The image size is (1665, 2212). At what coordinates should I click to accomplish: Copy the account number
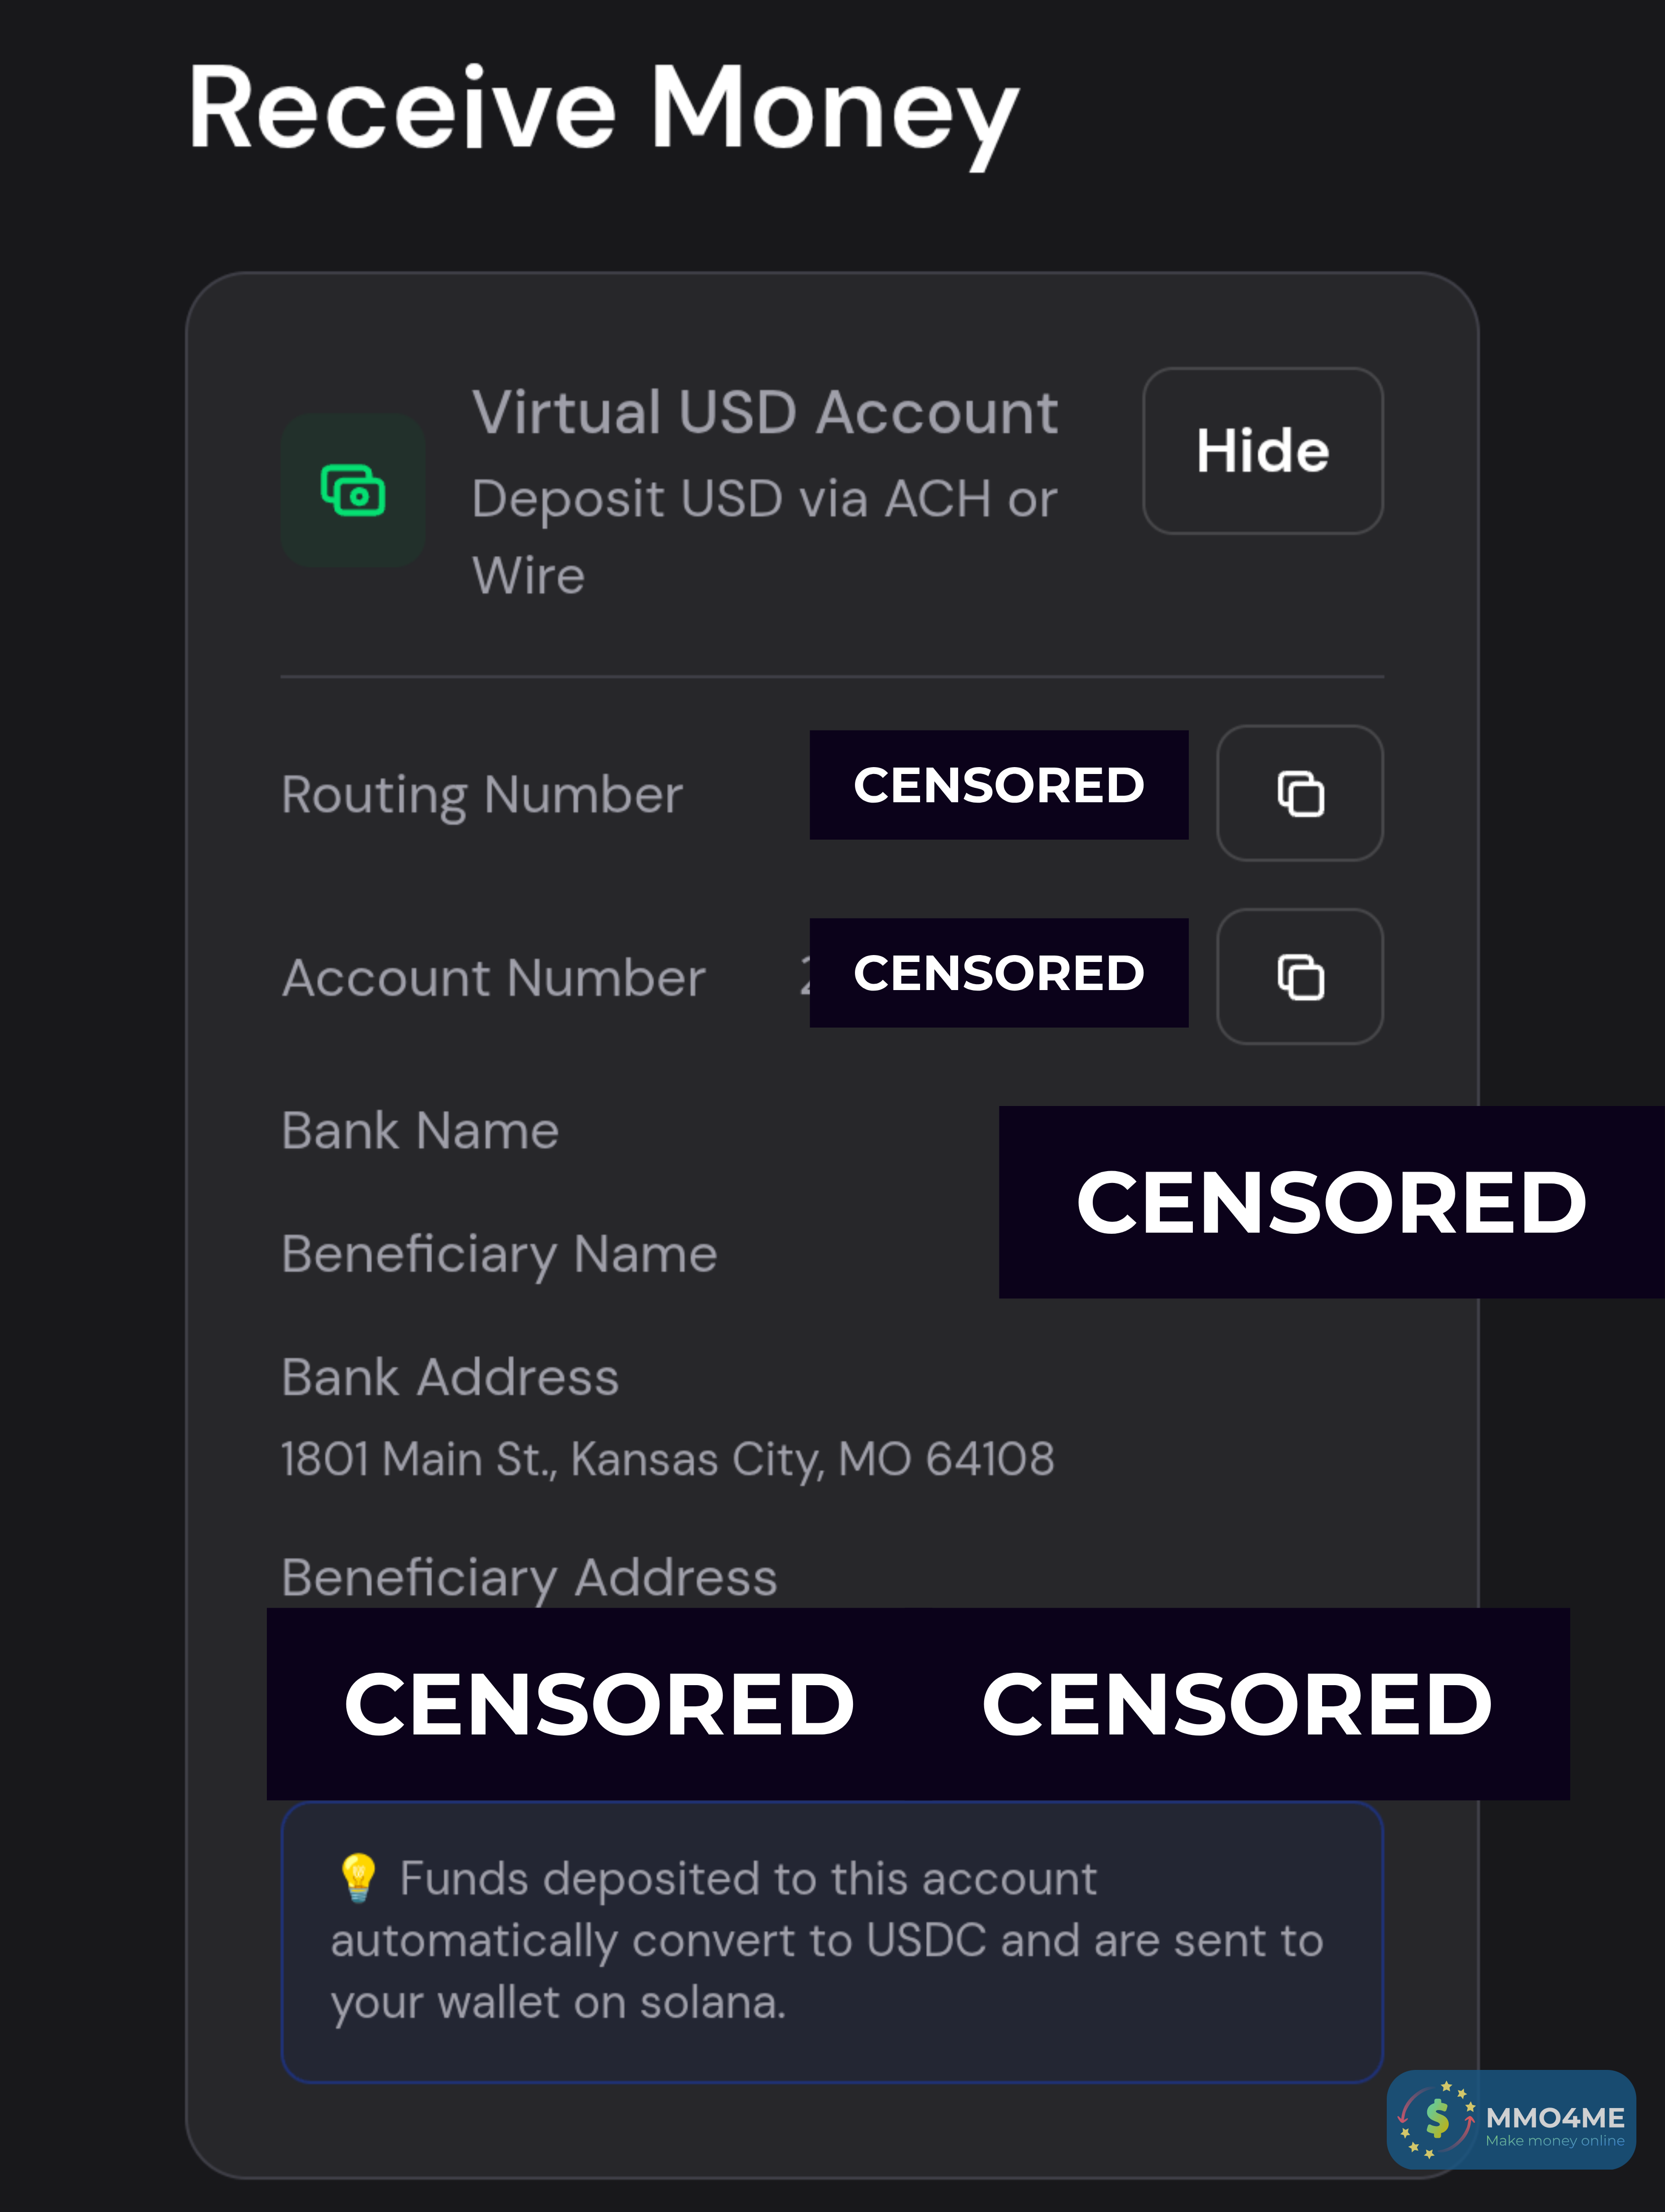click(x=1299, y=977)
